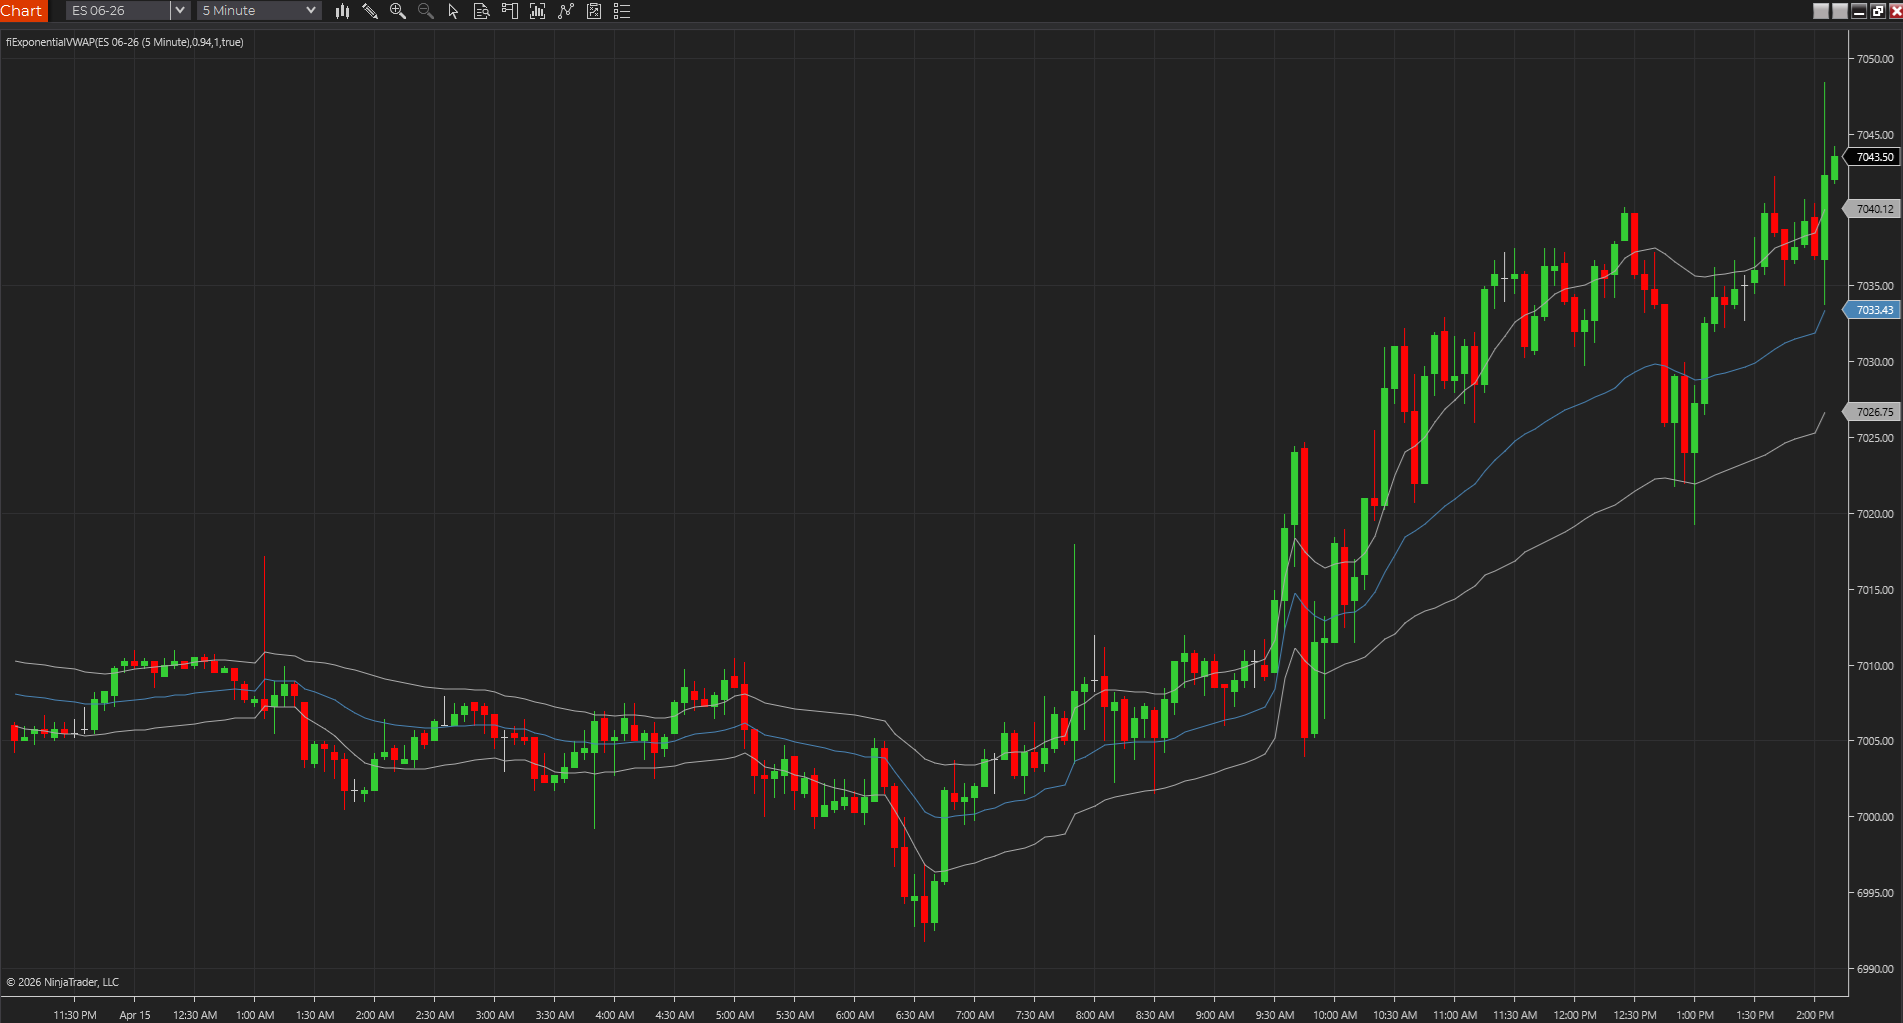
Task: Open the drawing tools pencil icon
Action: (370, 11)
